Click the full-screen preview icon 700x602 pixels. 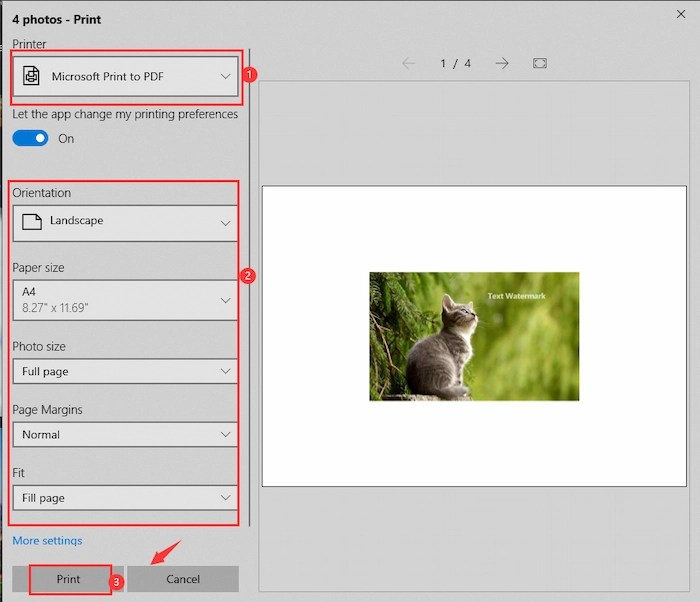(x=540, y=63)
